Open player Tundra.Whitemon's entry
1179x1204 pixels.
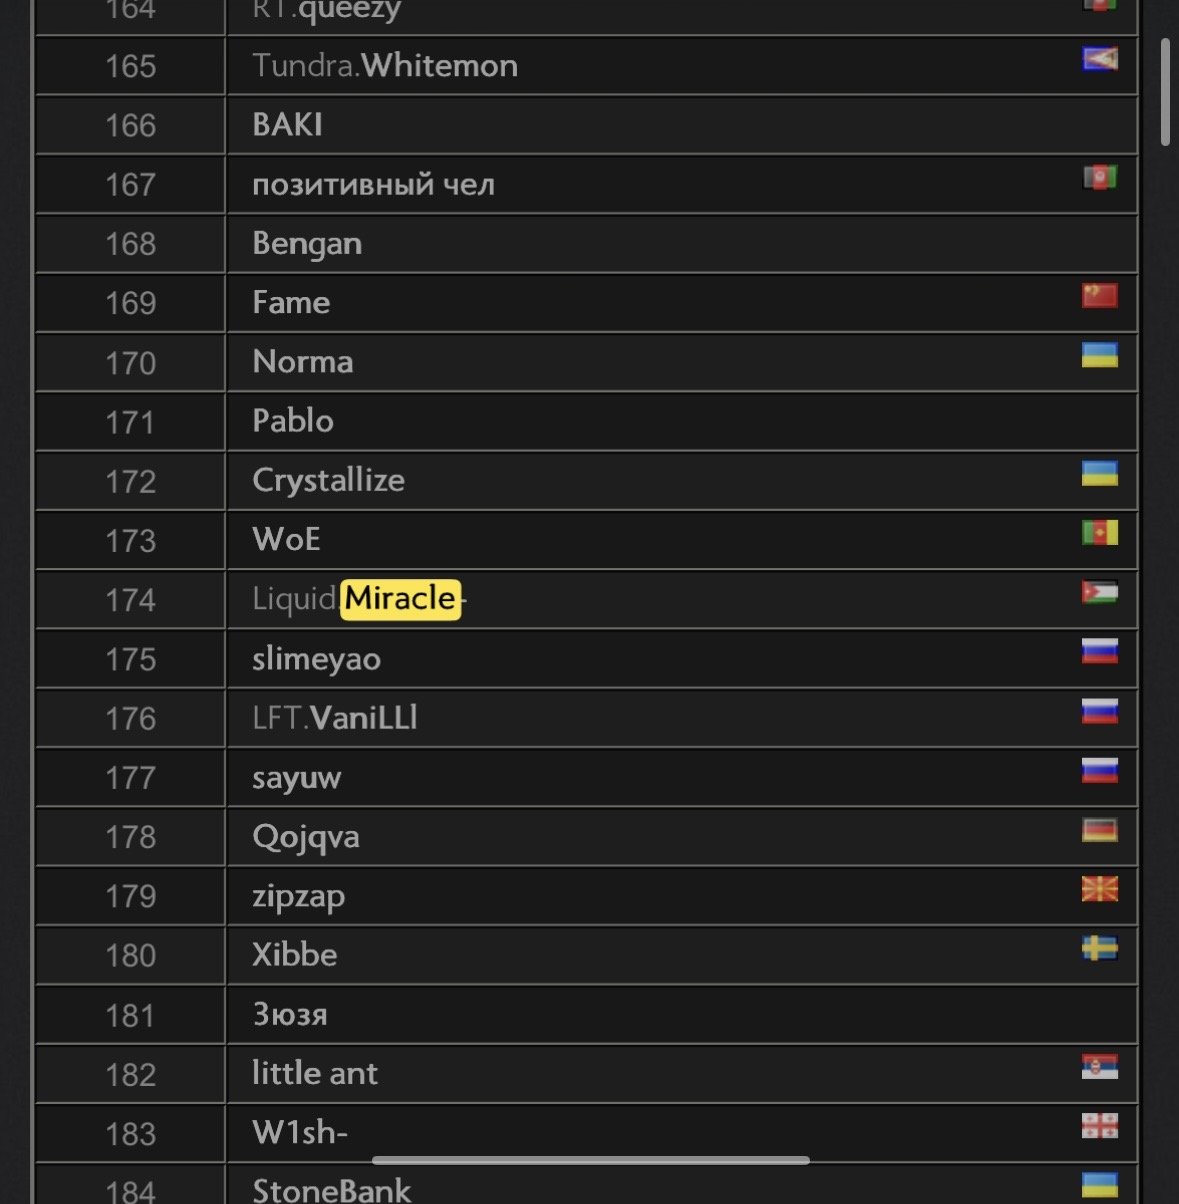click(385, 66)
